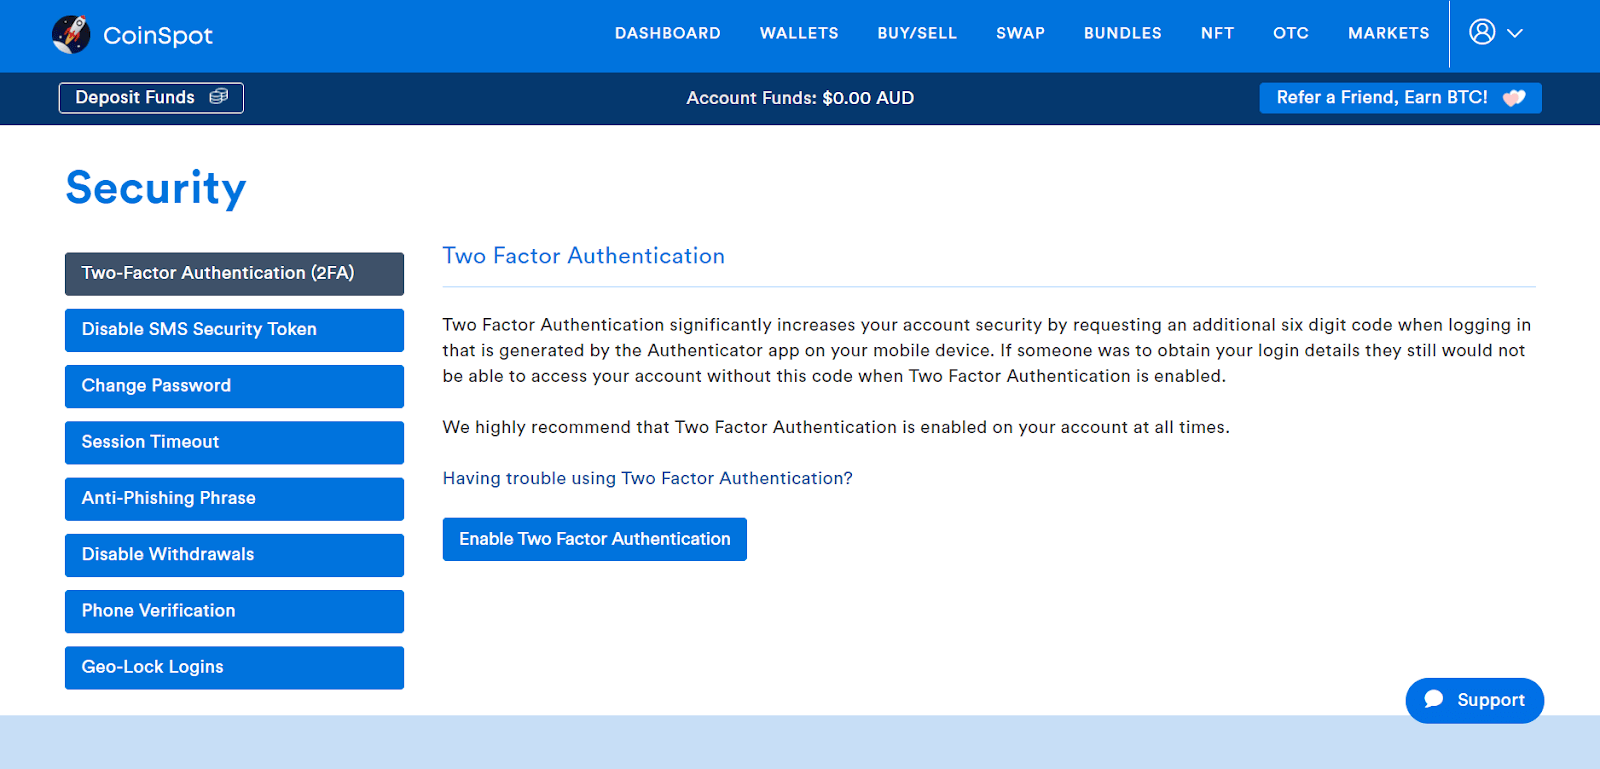Click the CoinSpot rocket logo
The width and height of the screenshot is (1600, 769).
point(71,35)
